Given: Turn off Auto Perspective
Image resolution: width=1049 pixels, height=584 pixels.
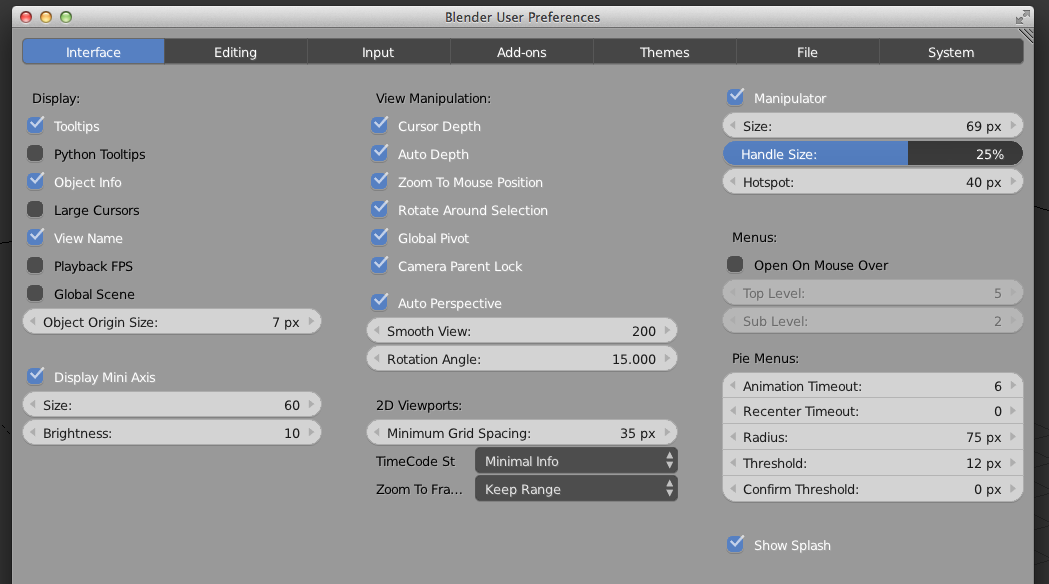Looking at the screenshot, I should [379, 303].
